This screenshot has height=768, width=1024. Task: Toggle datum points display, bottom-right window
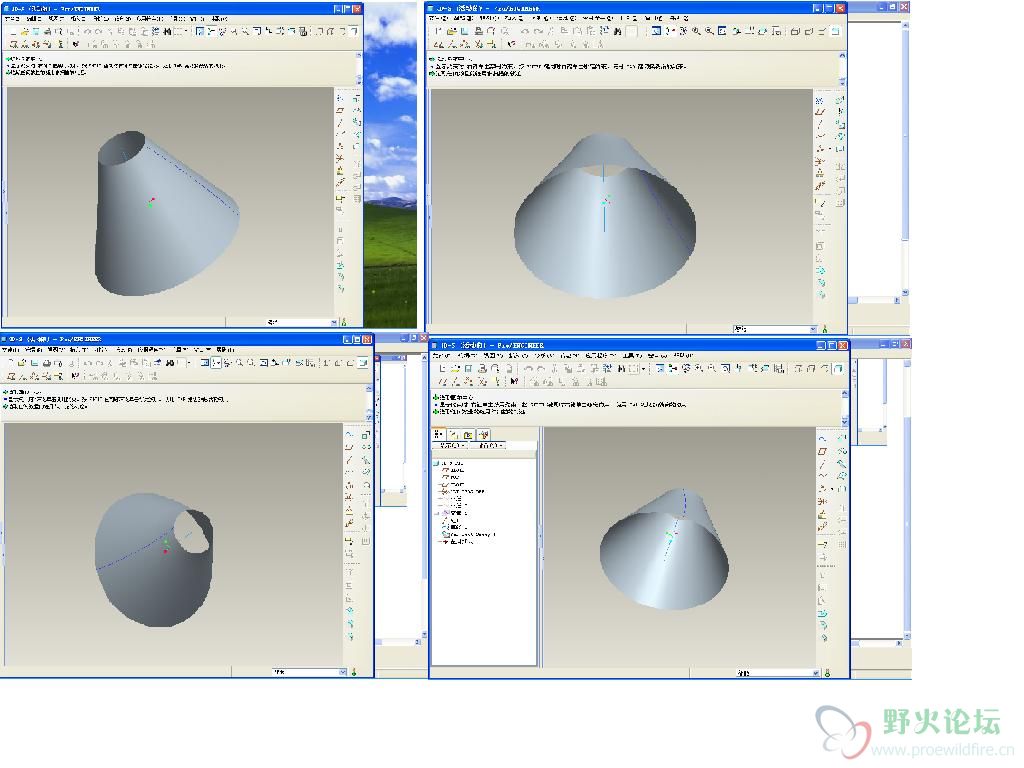click(468, 381)
